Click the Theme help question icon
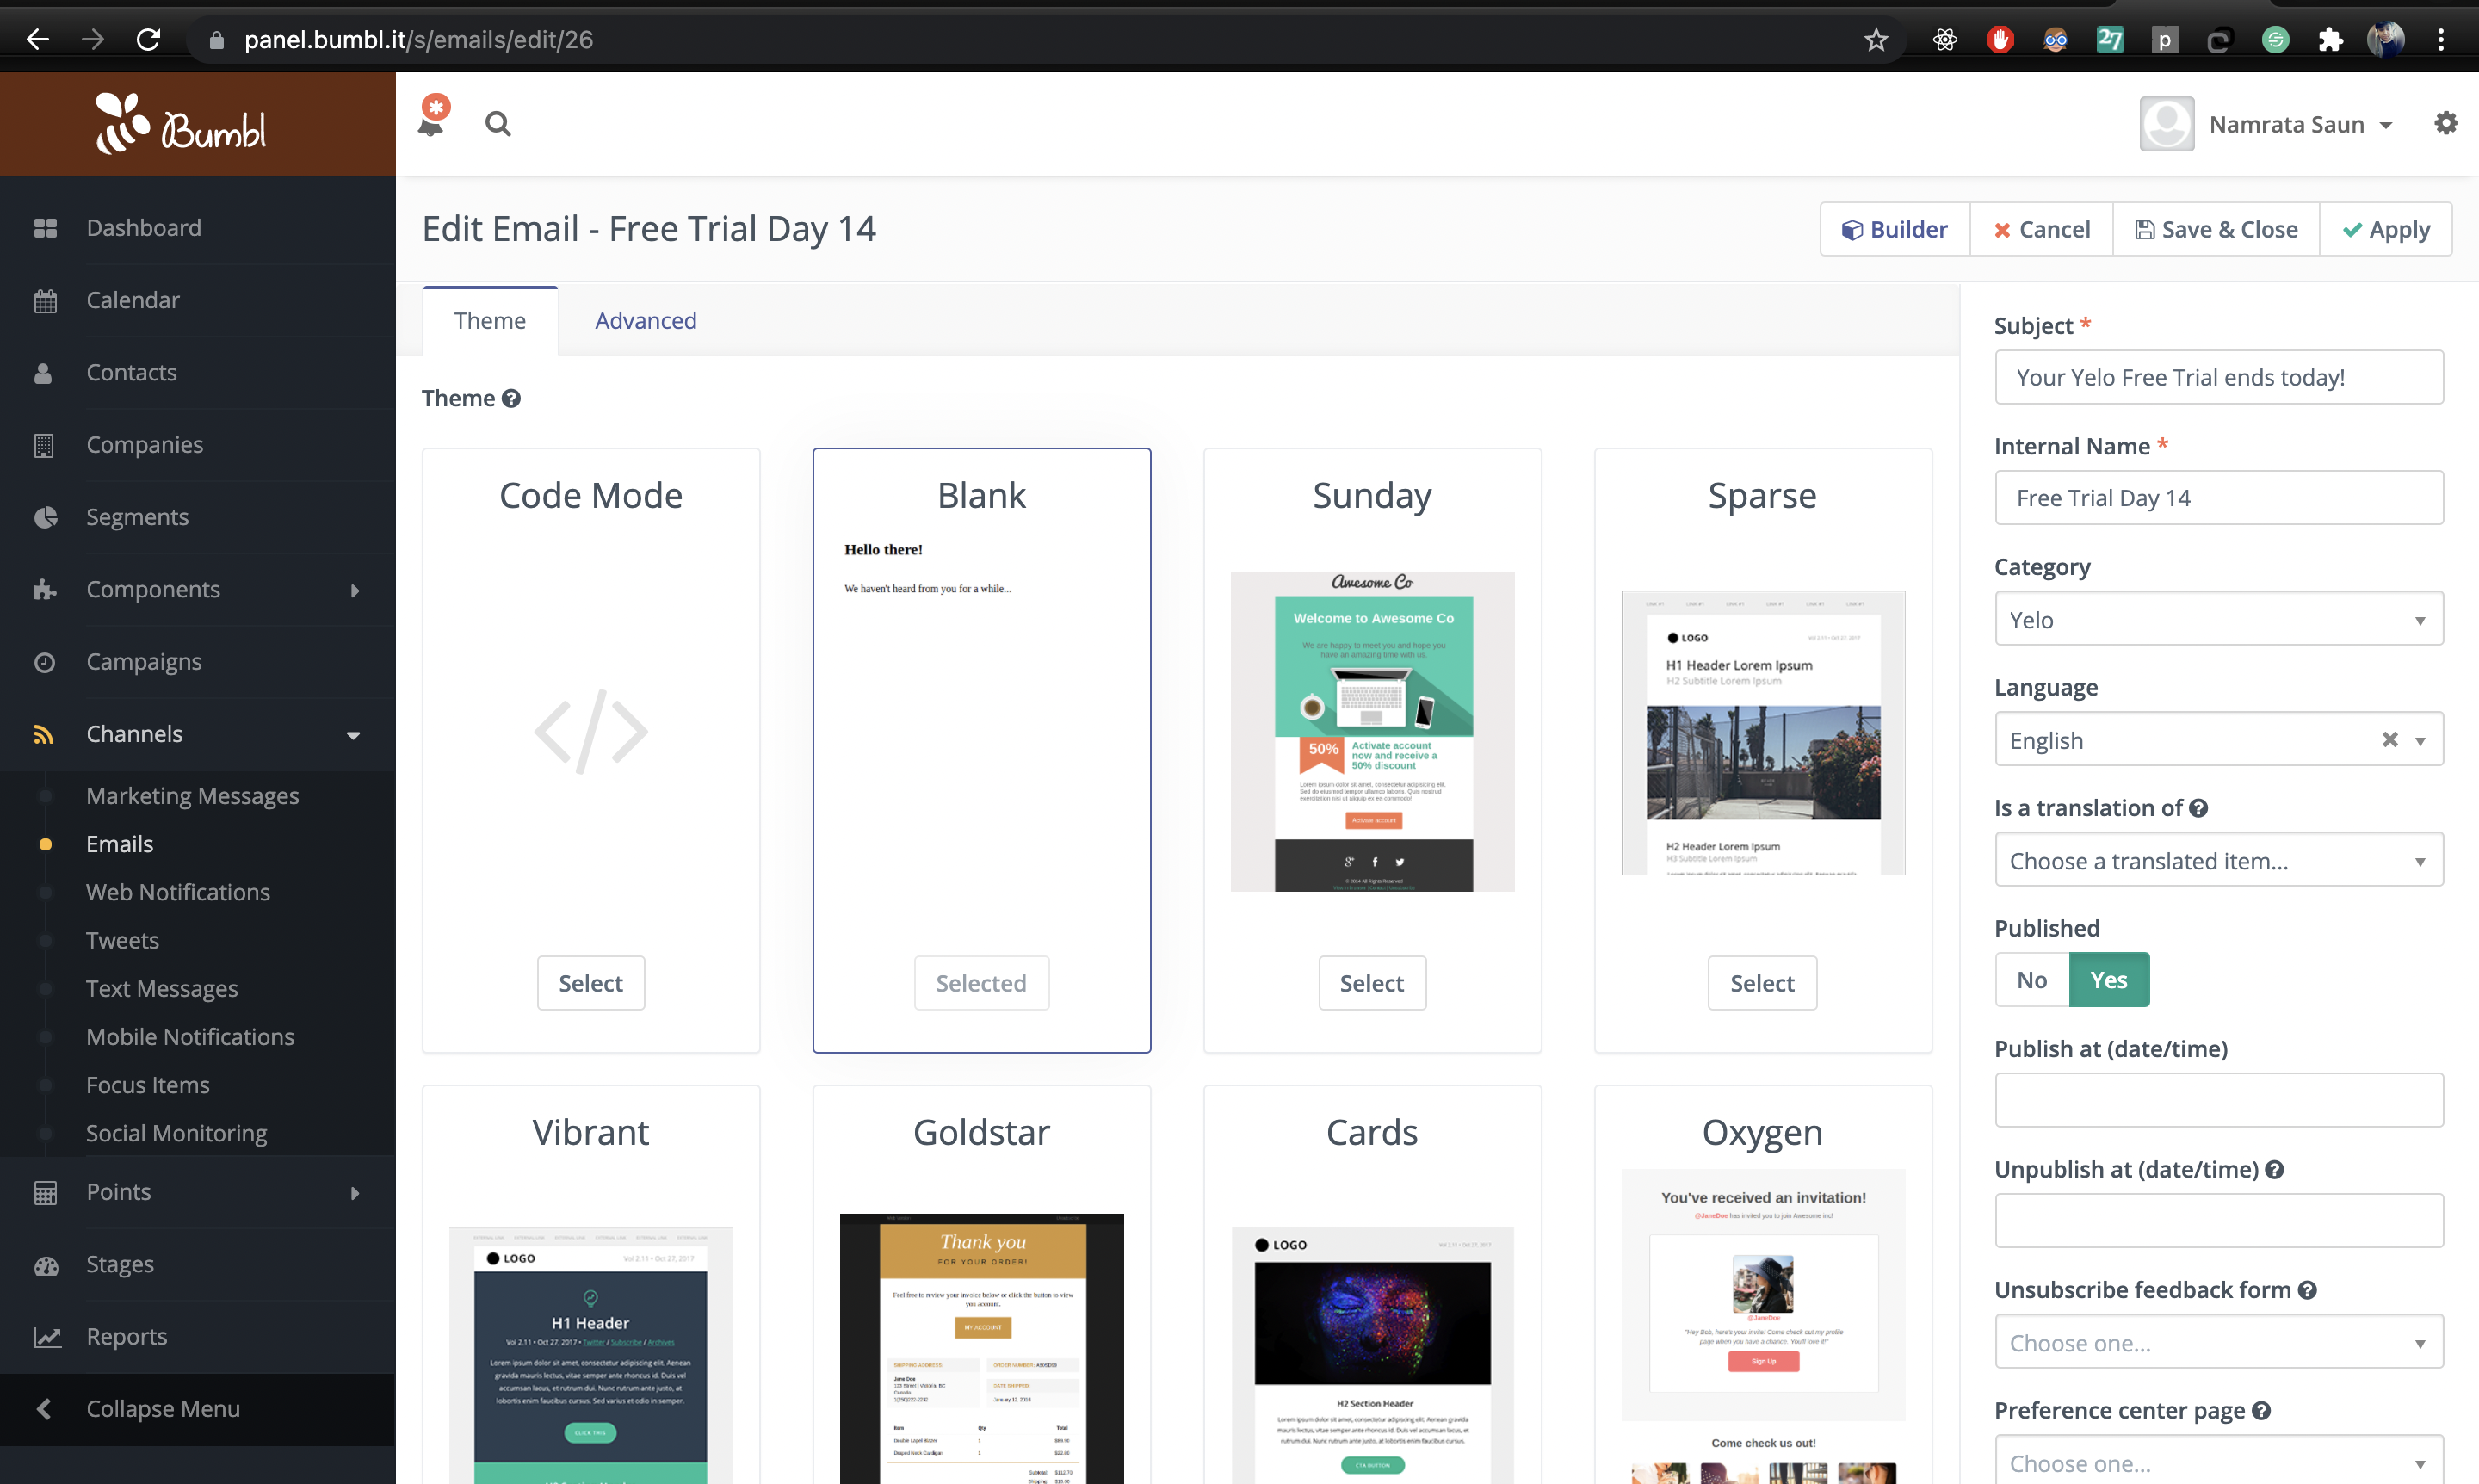 (511, 398)
